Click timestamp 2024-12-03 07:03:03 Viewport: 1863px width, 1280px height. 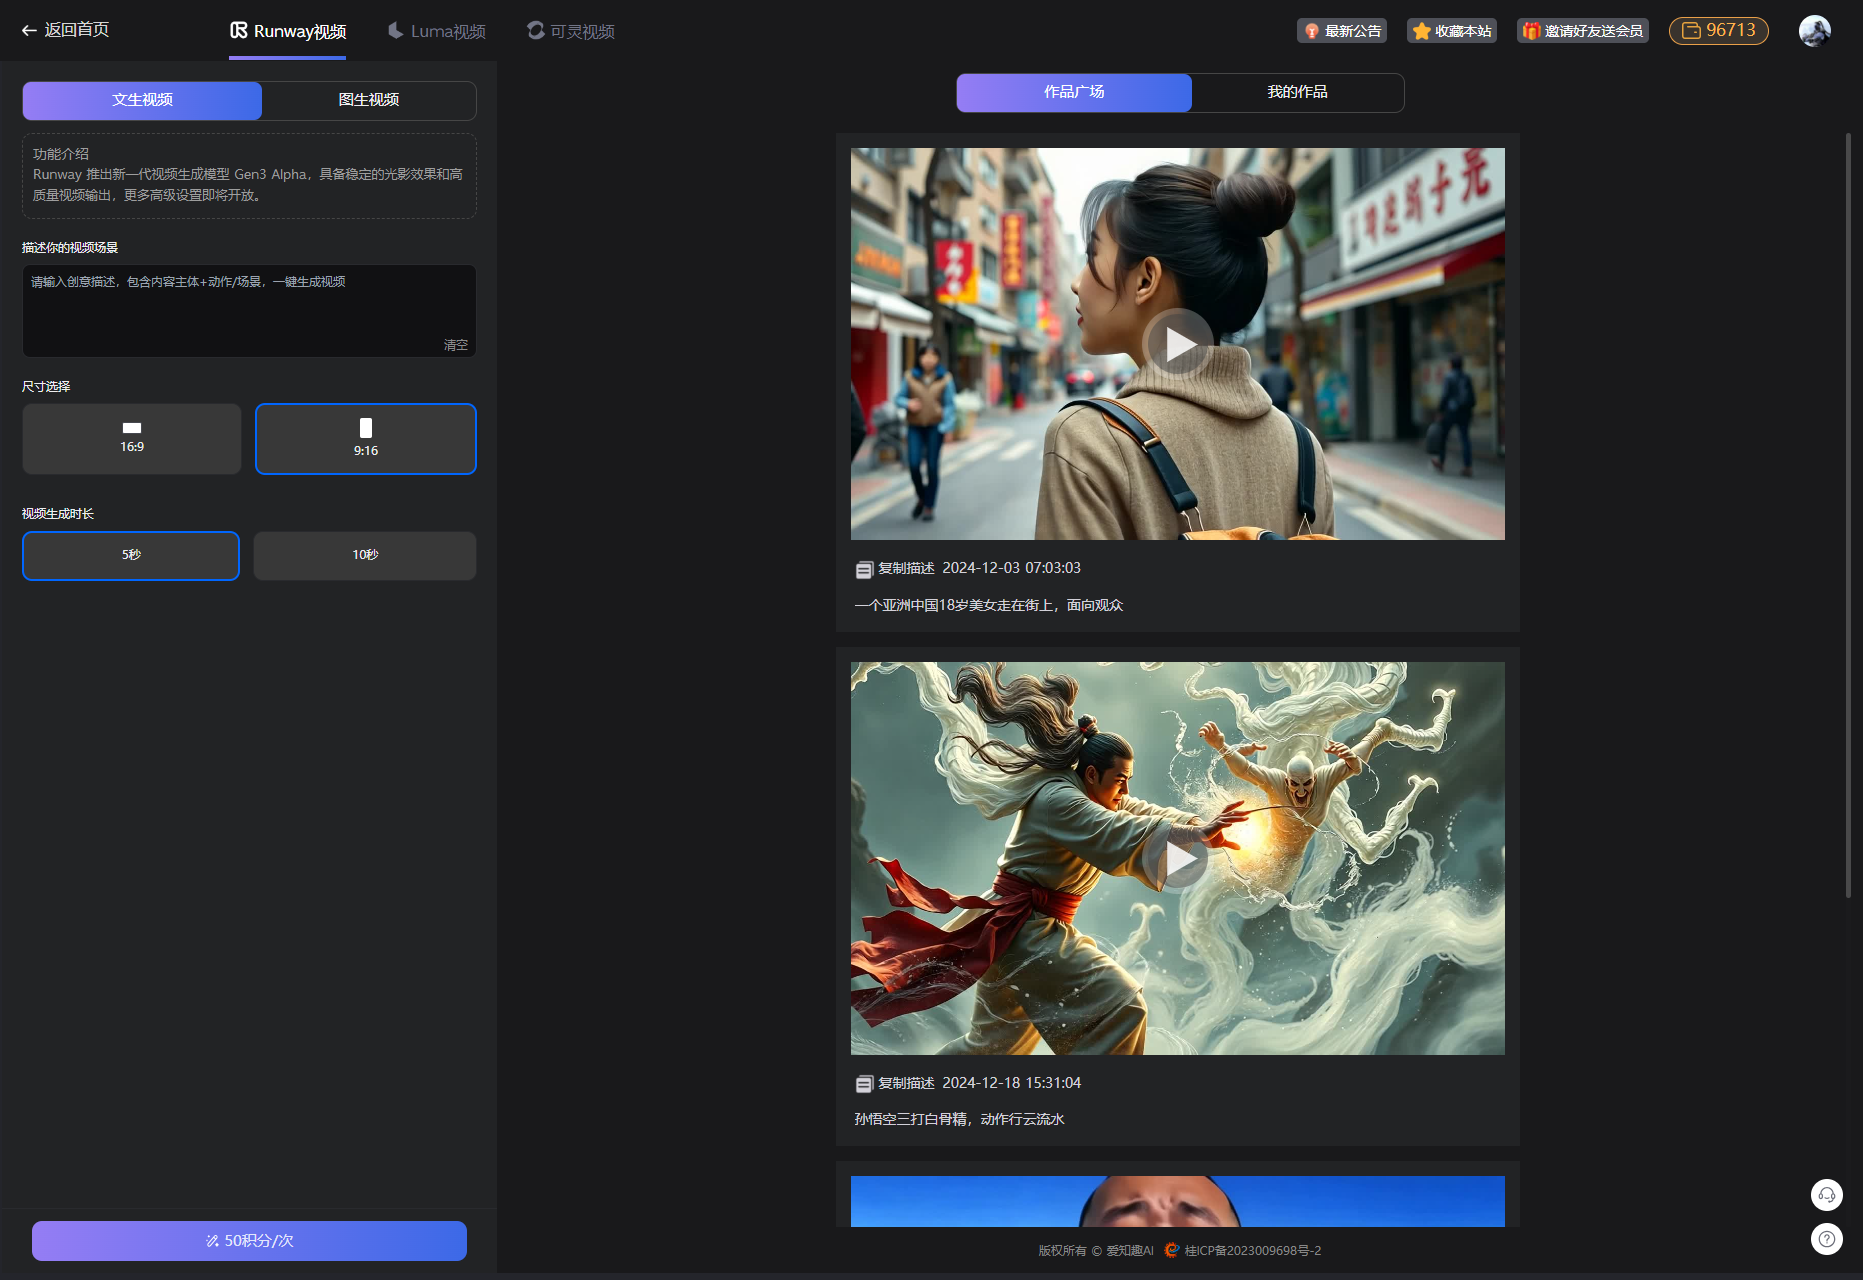point(1011,568)
